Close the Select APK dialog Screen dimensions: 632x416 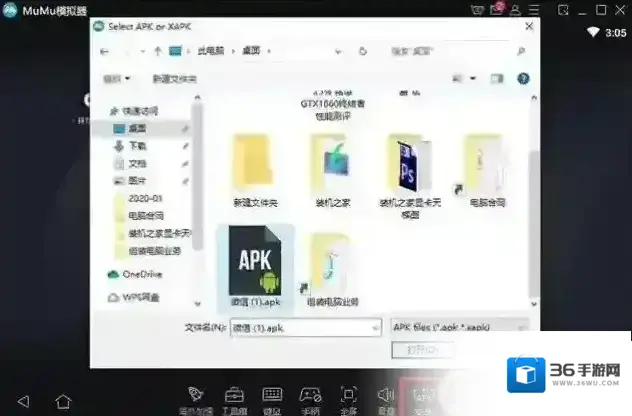click(x=529, y=27)
